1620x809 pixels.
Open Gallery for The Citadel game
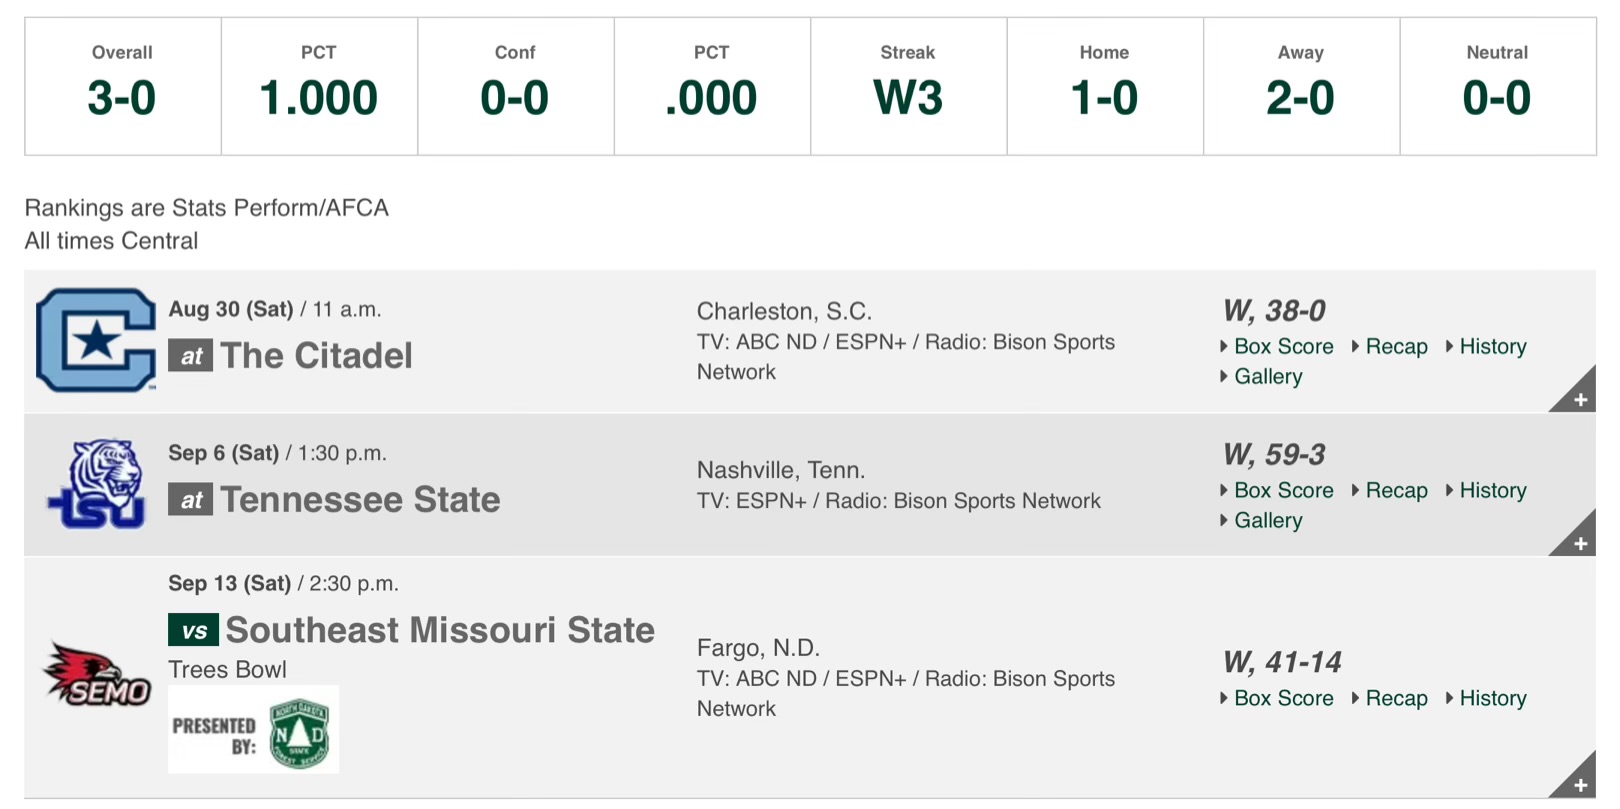(1267, 377)
